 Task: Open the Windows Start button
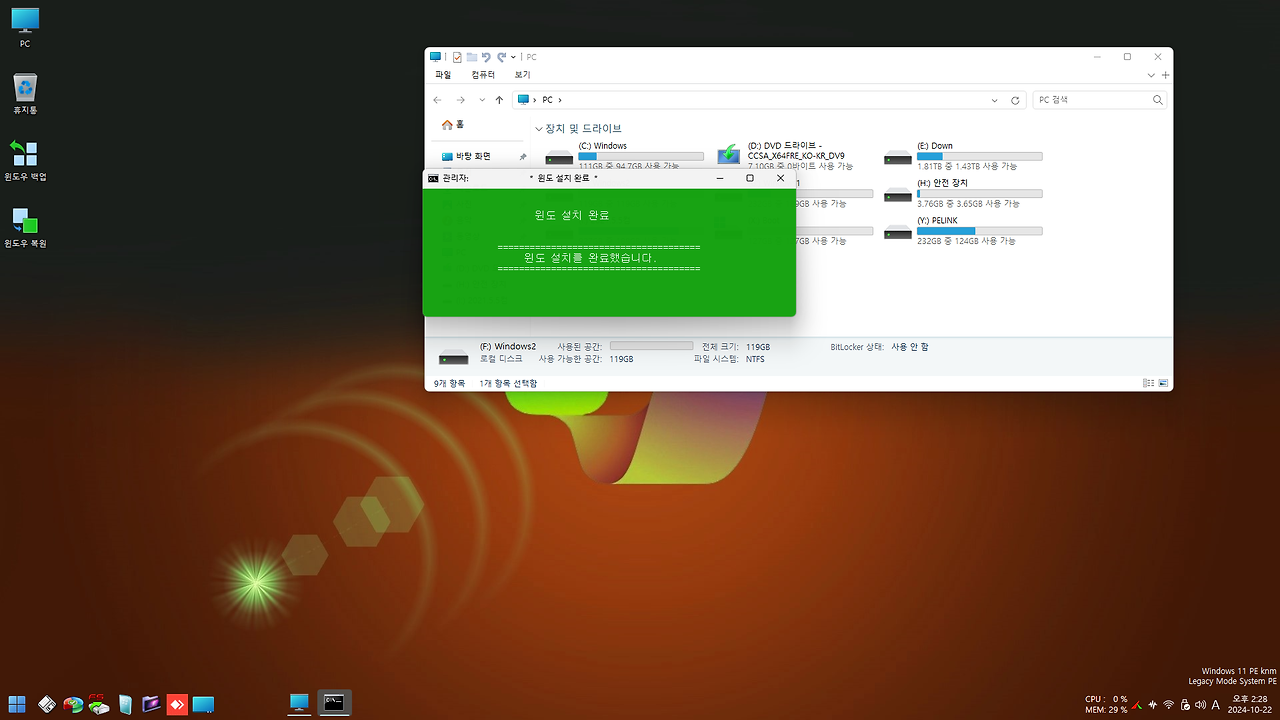pyautogui.click(x=17, y=704)
